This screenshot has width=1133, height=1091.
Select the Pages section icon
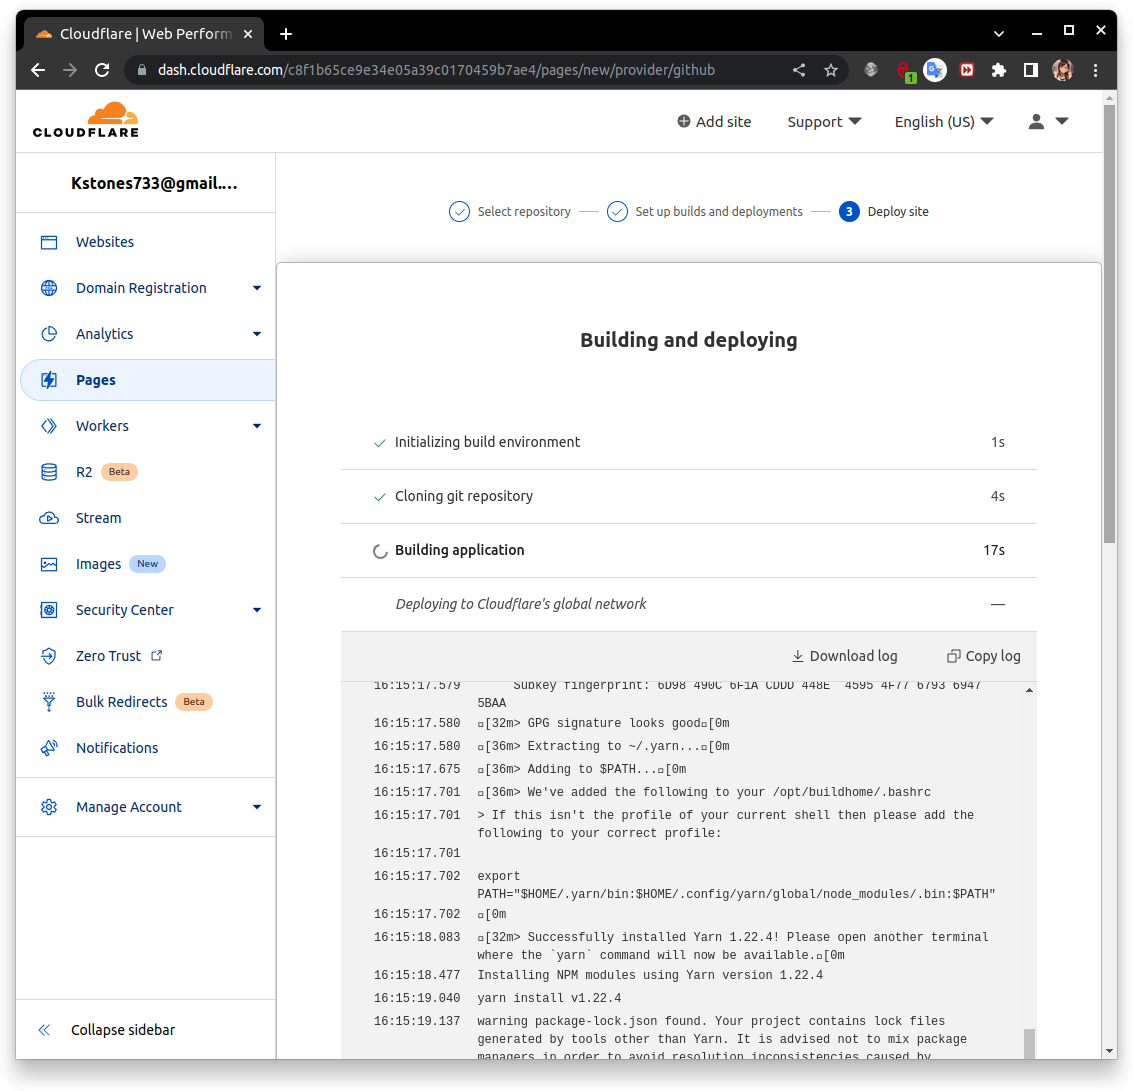pyautogui.click(x=49, y=379)
